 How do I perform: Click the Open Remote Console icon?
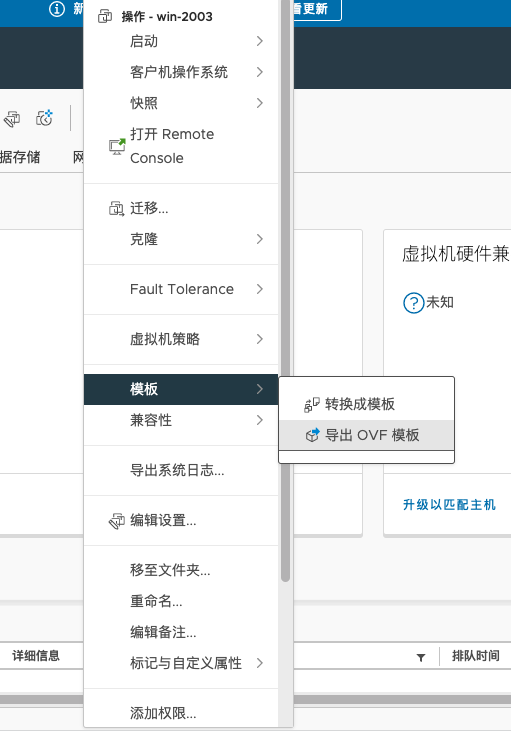[x=117, y=146]
